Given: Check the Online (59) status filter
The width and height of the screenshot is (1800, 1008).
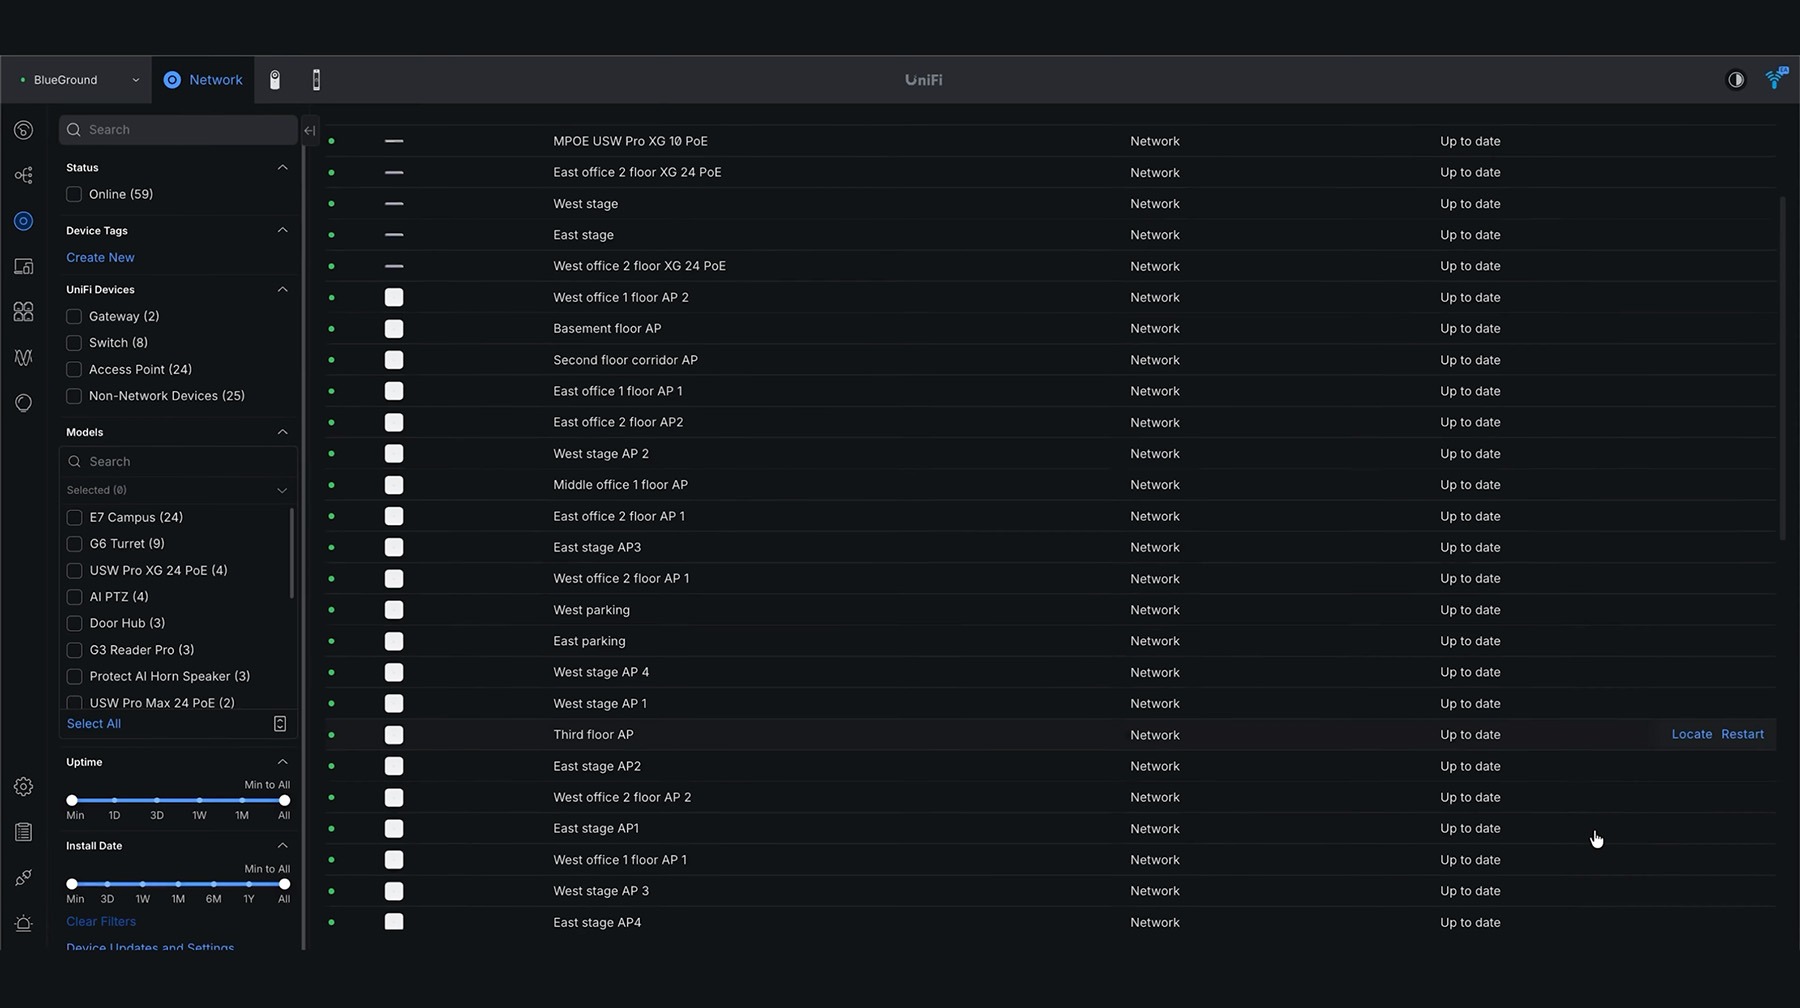Looking at the screenshot, I should (74, 194).
